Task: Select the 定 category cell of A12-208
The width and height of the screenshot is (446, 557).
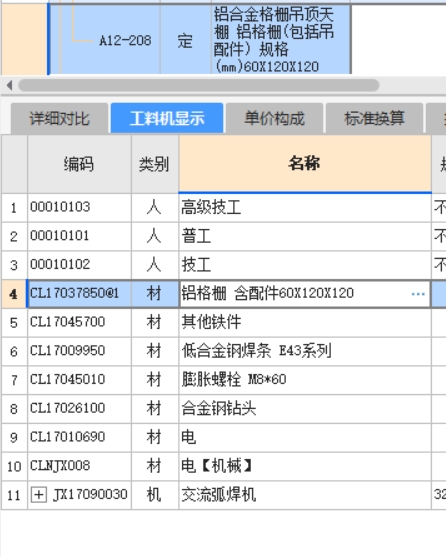Action: point(185,40)
